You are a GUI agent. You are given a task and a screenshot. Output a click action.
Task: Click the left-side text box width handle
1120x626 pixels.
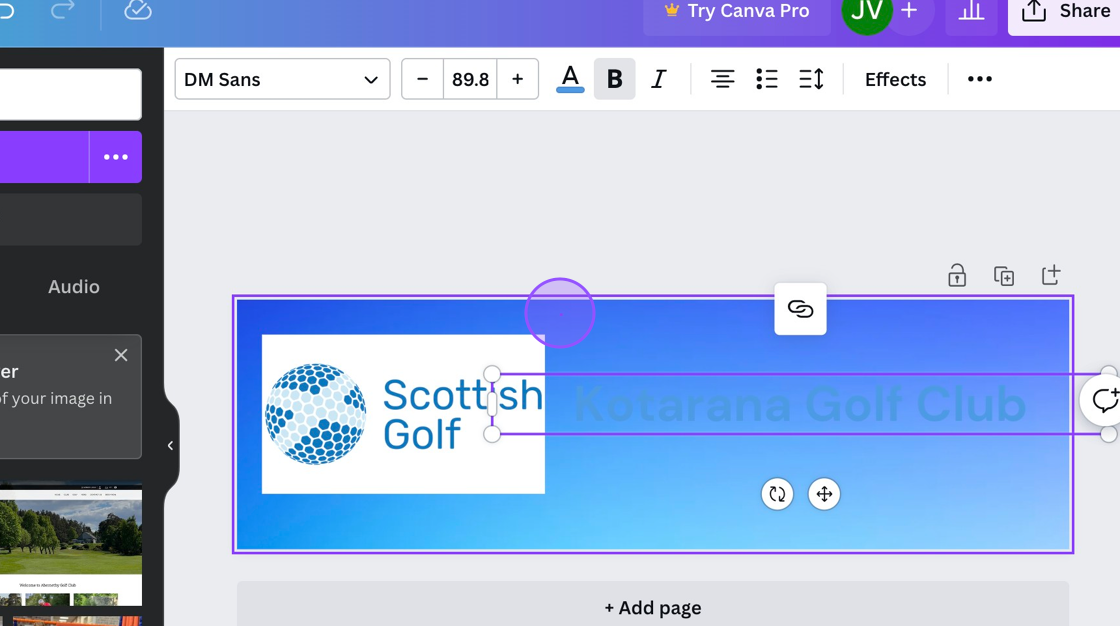point(492,404)
